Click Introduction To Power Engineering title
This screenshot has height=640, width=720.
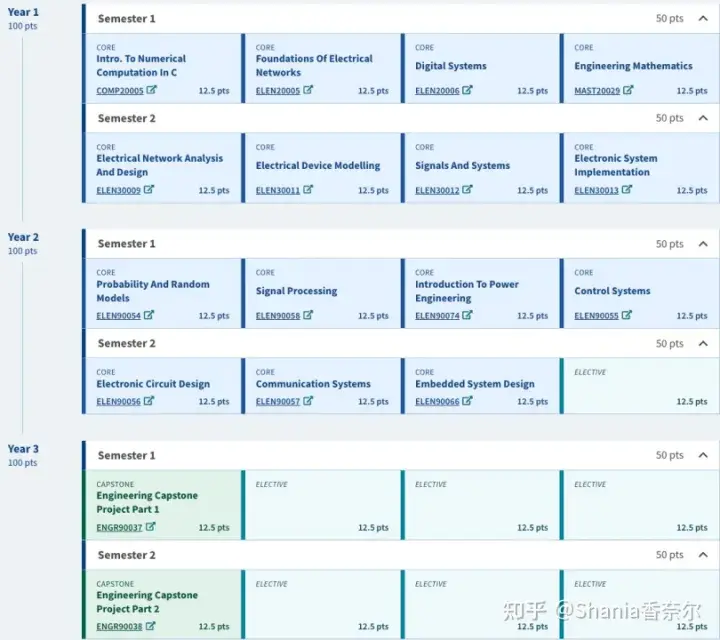[x=467, y=291]
